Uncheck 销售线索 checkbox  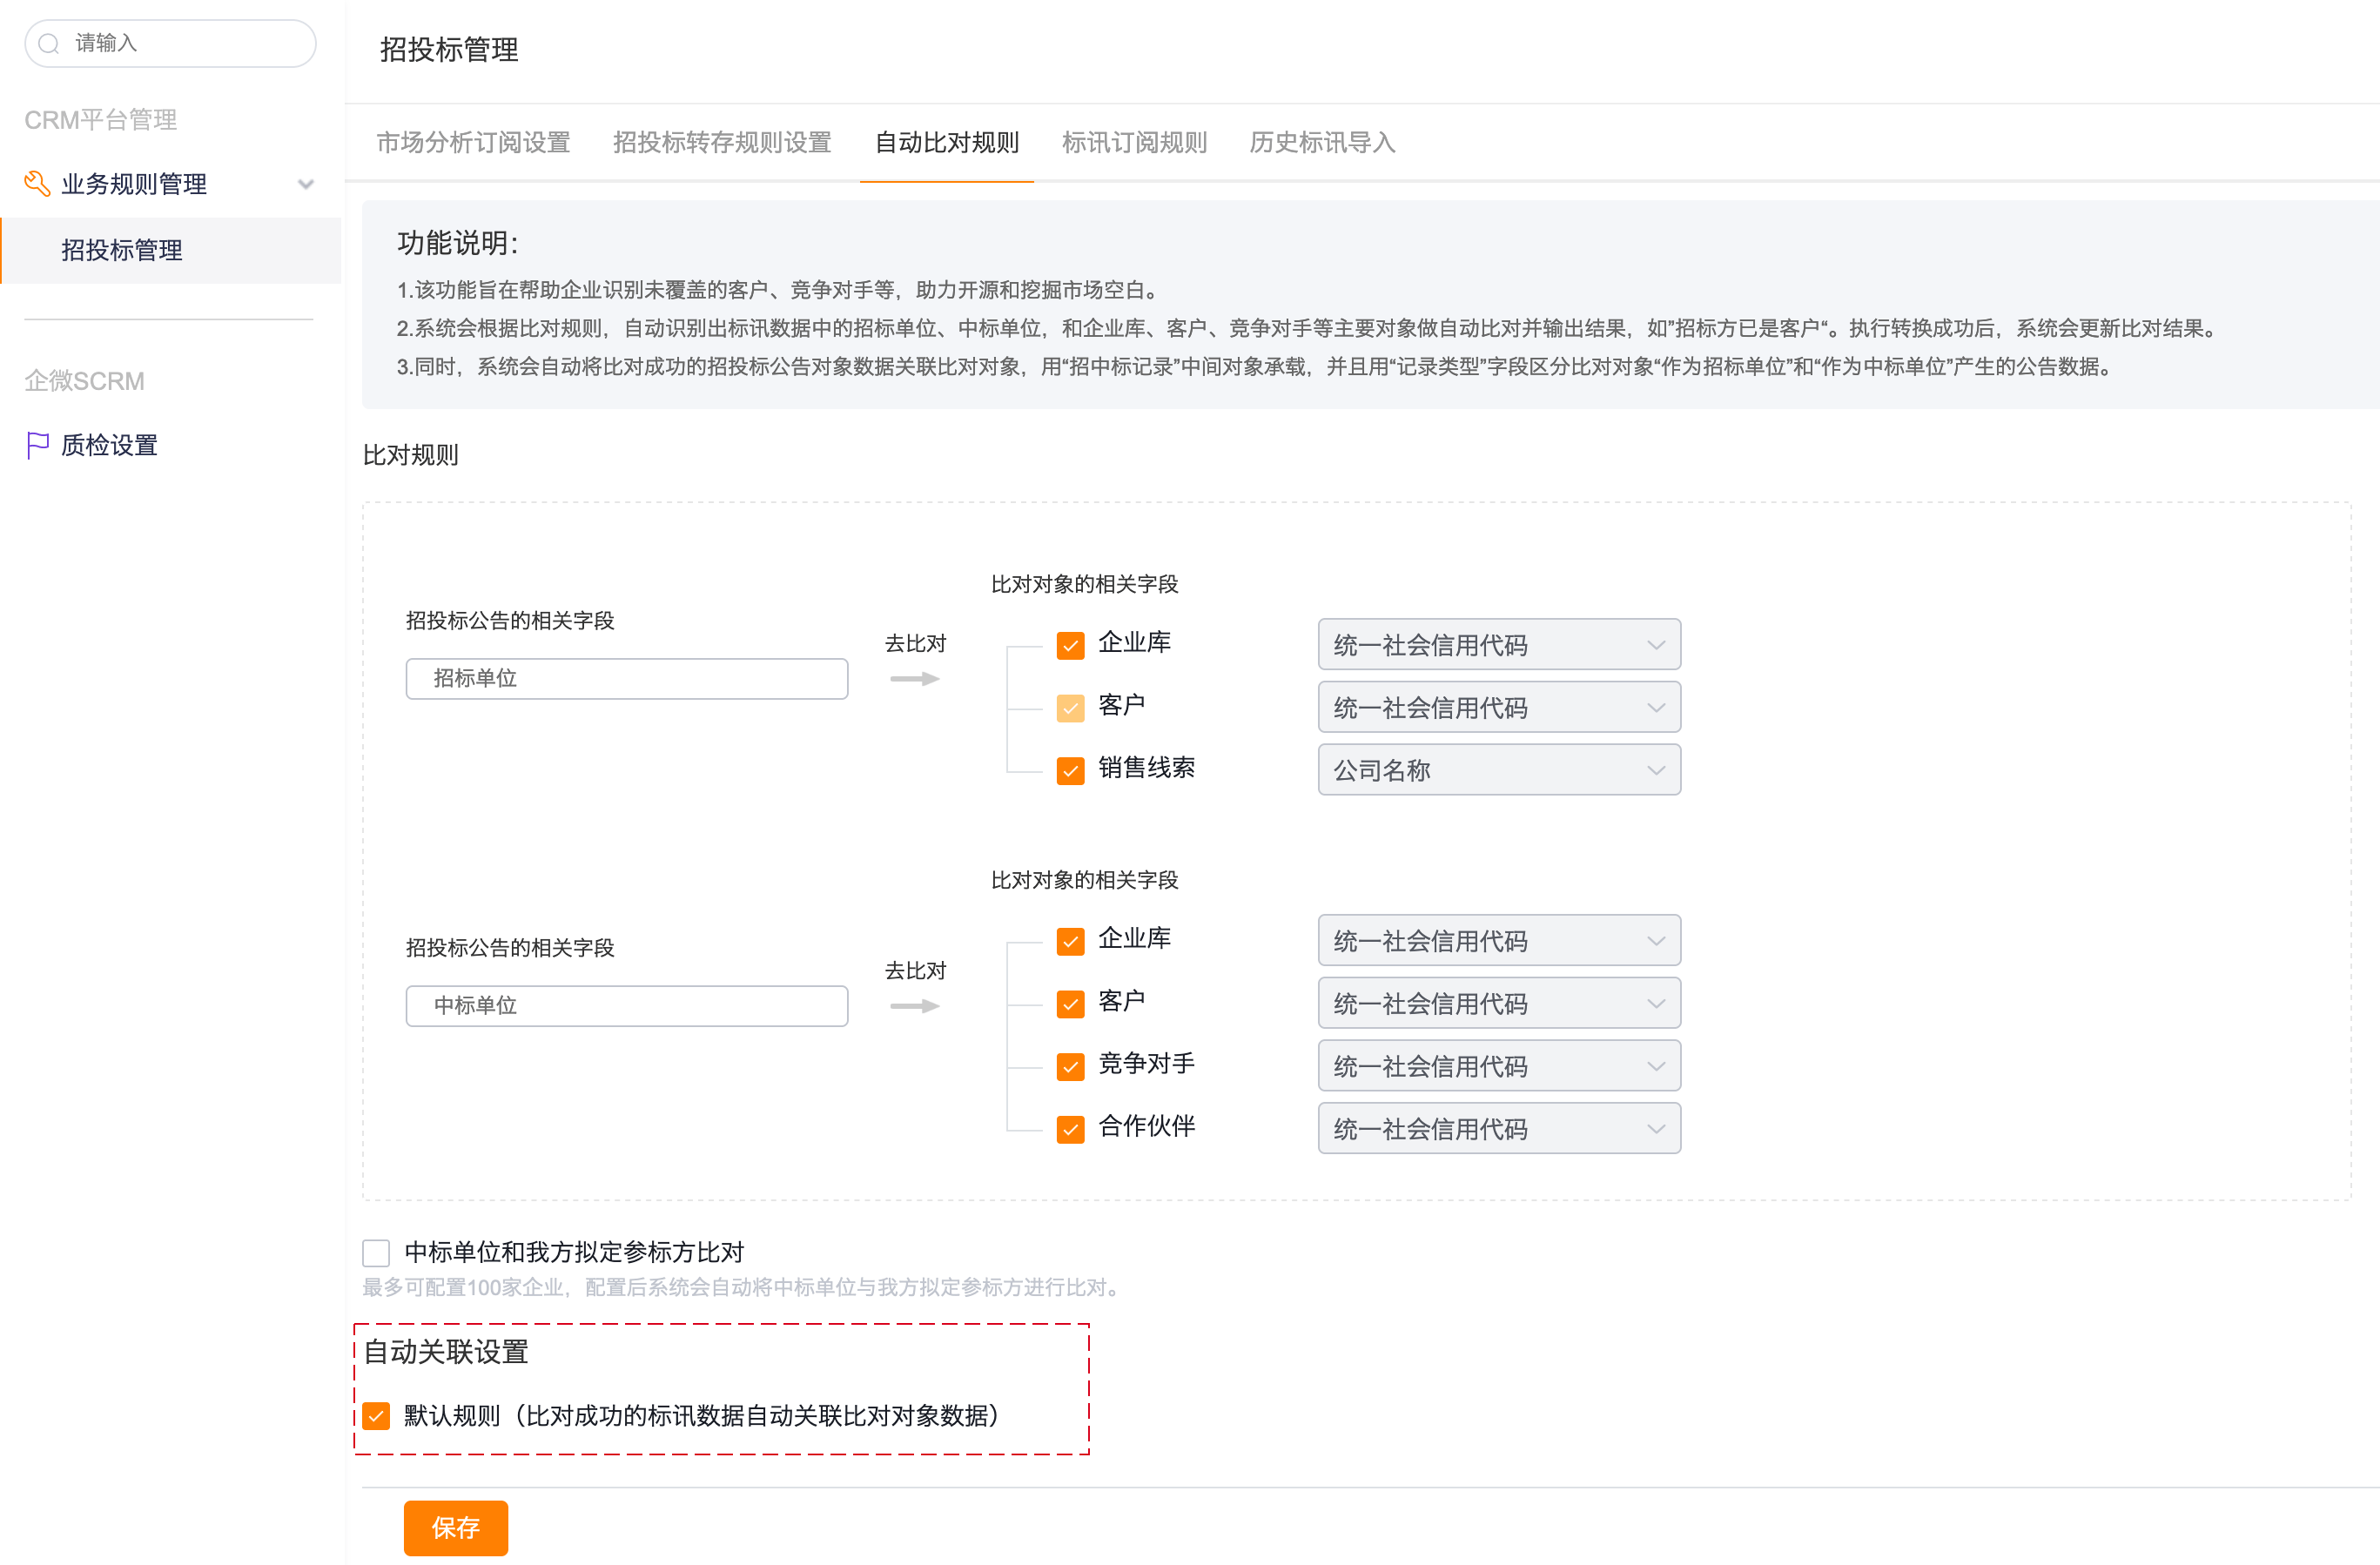1070,770
